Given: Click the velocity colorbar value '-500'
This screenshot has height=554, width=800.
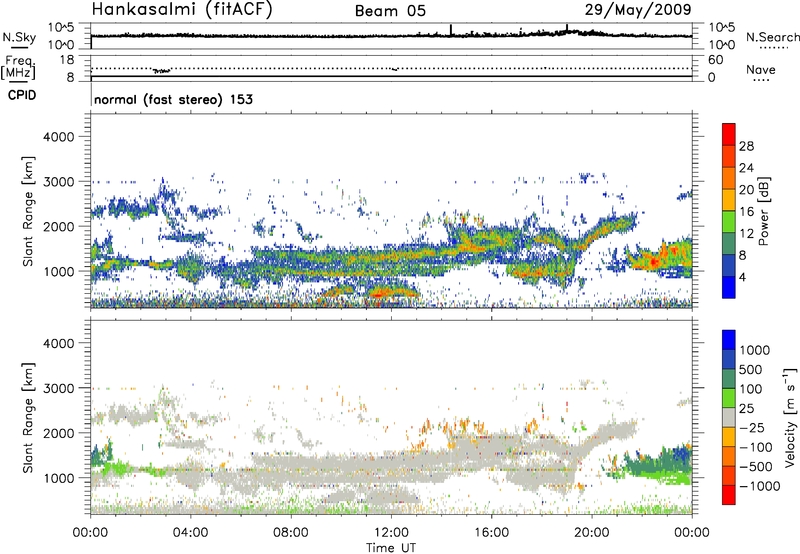Looking at the screenshot, I should pos(756,467).
